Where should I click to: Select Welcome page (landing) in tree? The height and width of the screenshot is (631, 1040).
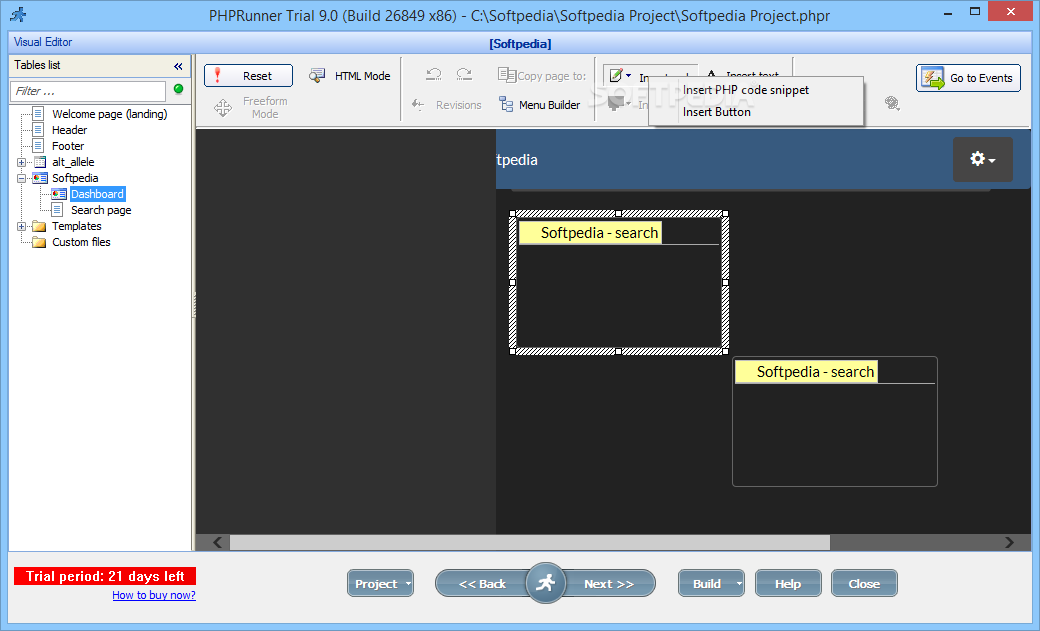[x=109, y=114]
